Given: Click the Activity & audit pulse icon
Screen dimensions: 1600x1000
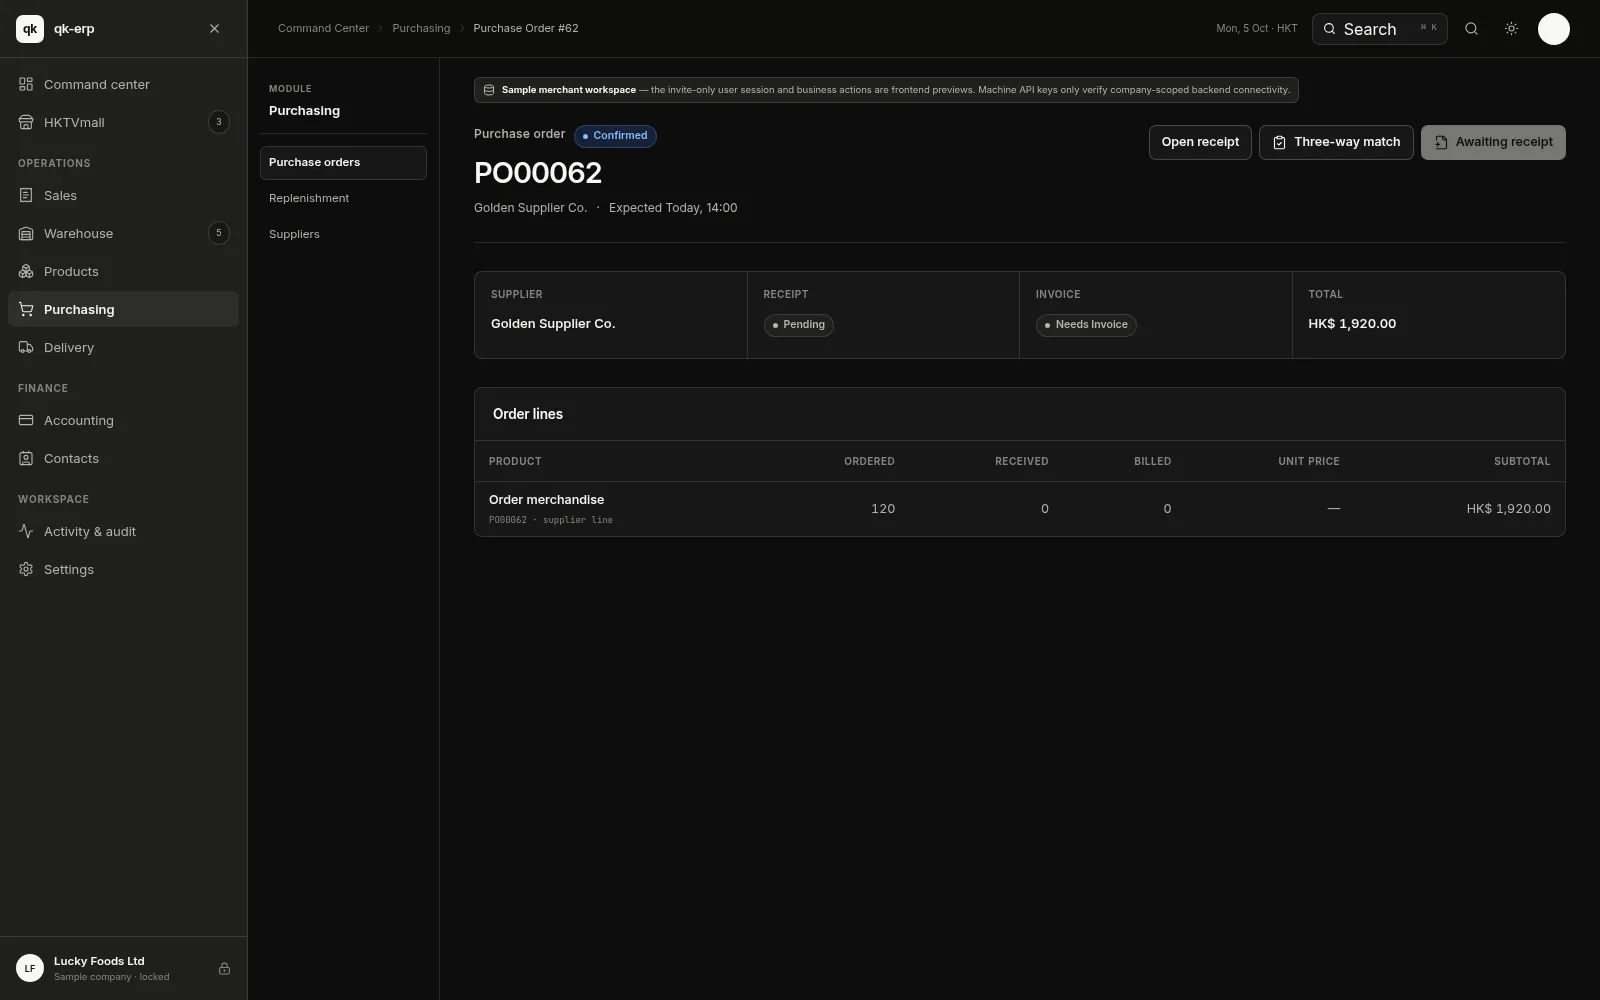Looking at the screenshot, I should click(26, 531).
